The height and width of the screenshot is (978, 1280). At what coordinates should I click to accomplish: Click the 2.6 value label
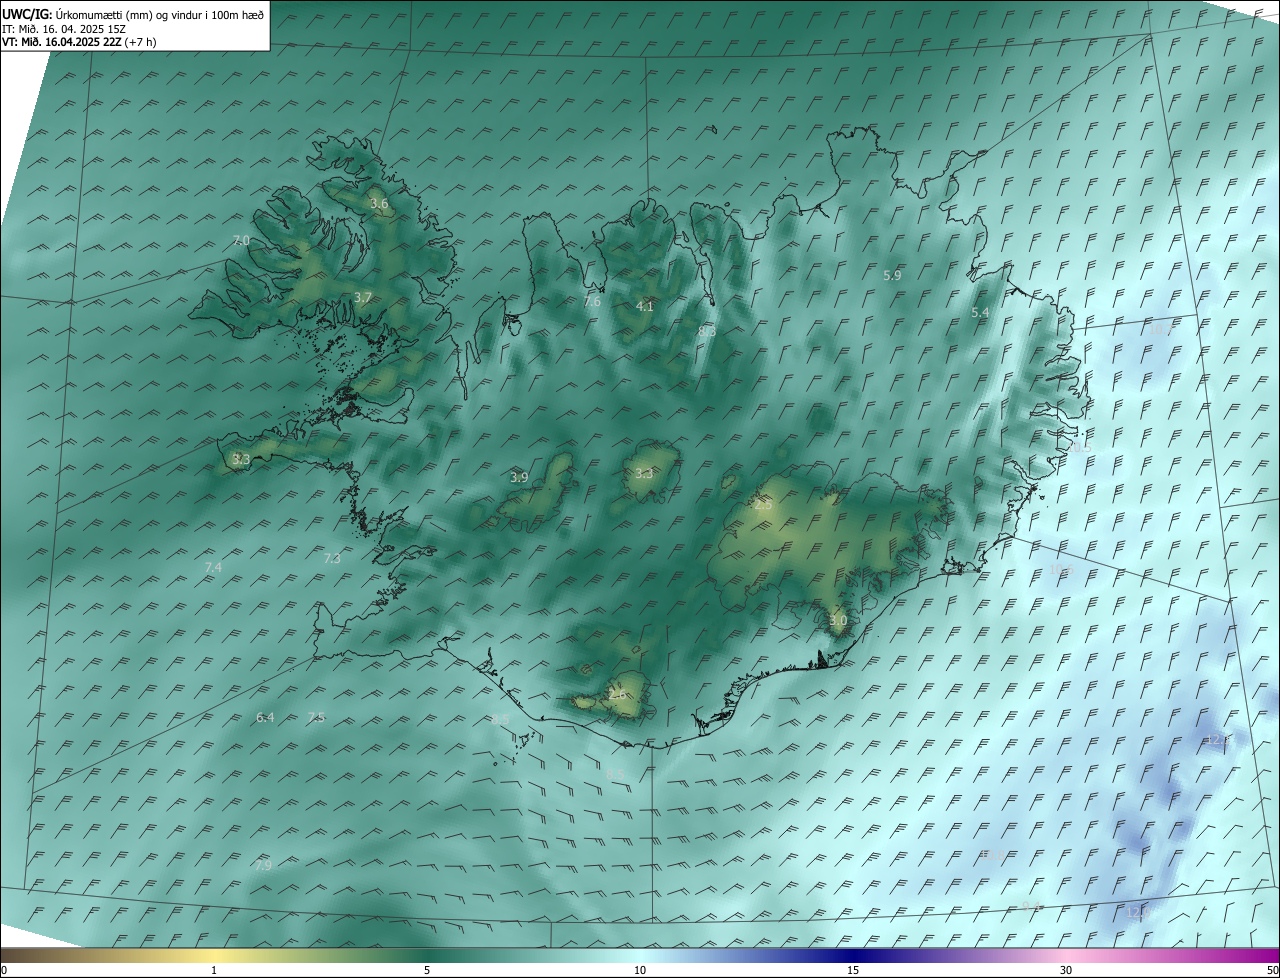[617, 694]
